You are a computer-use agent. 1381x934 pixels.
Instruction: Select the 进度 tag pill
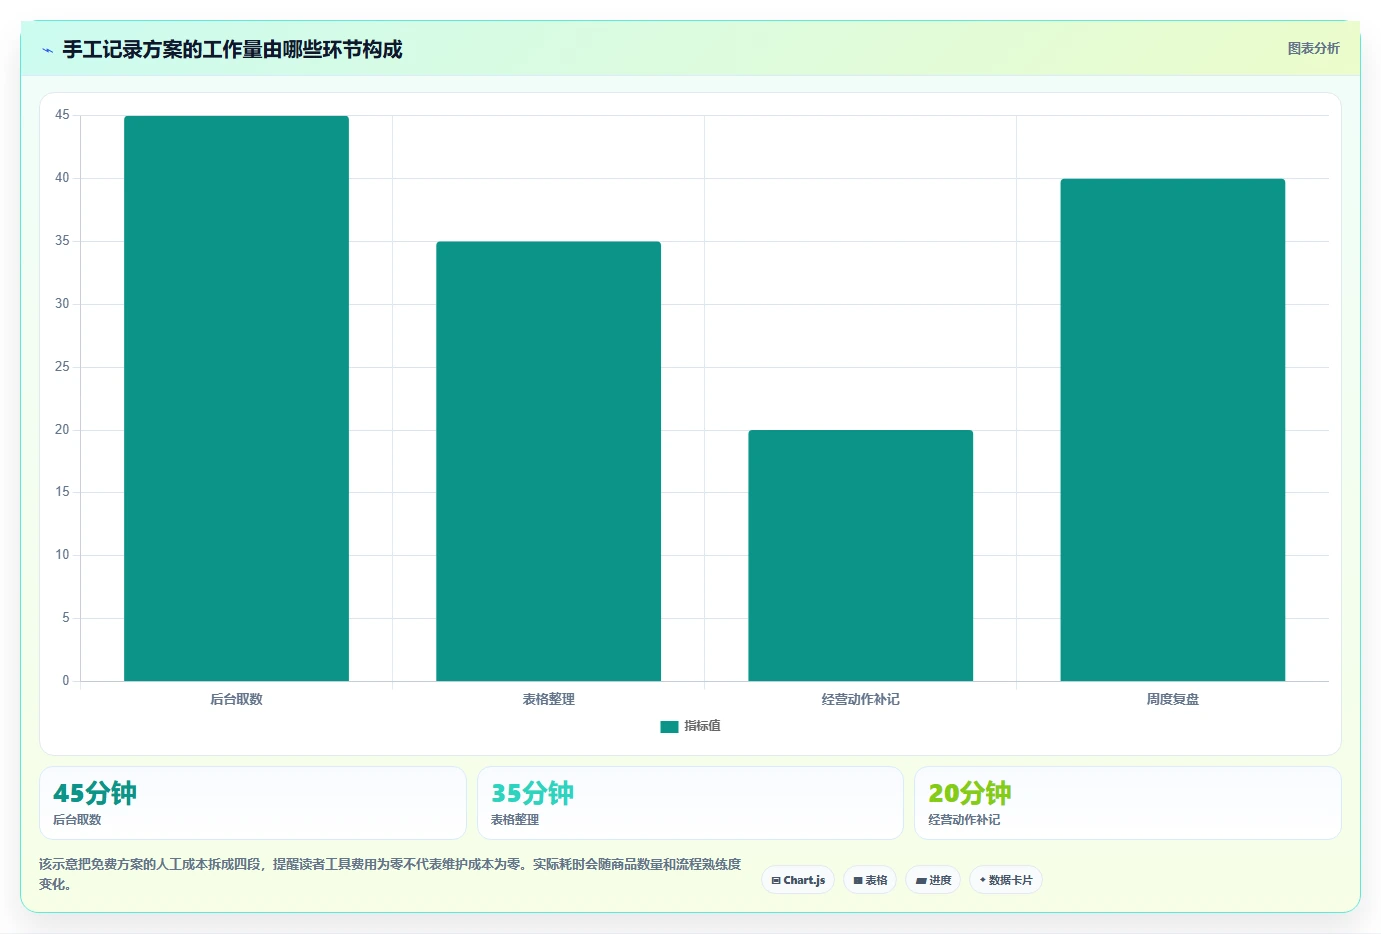pyautogui.click(x=933, y=880)
